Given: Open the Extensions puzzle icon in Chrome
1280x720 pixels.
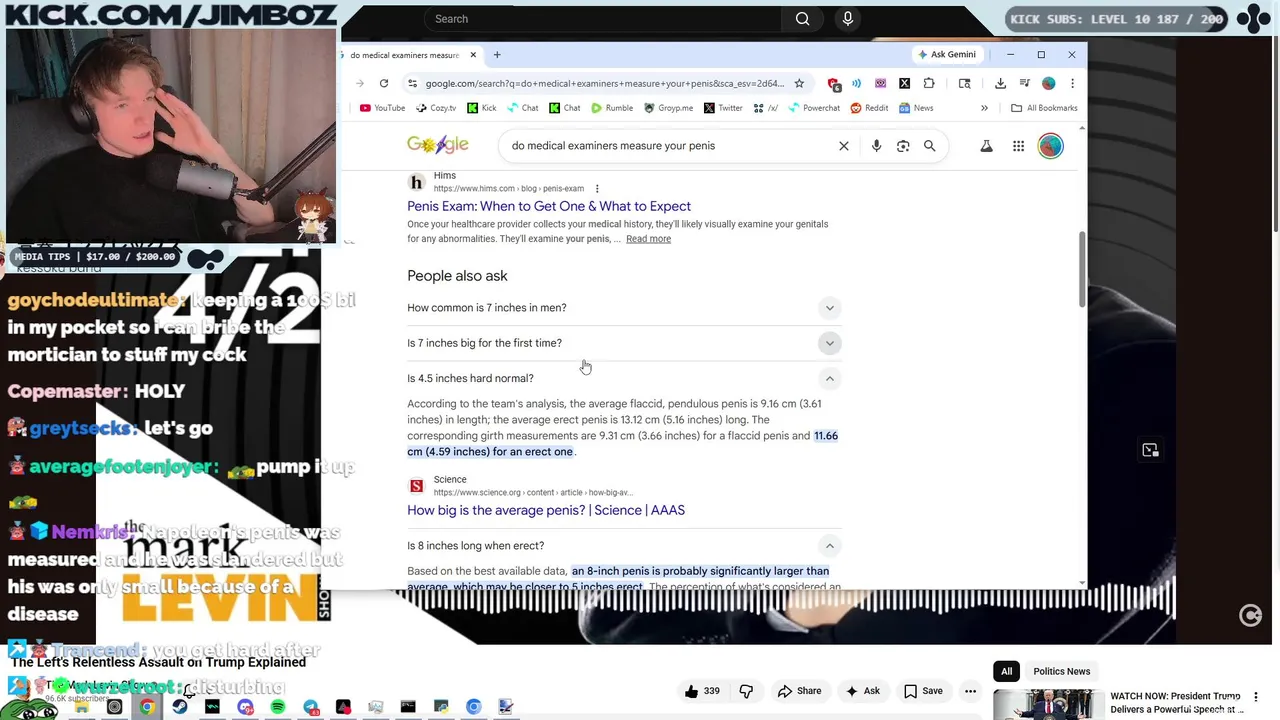Looking at the screenshot, I should [929, 83].
